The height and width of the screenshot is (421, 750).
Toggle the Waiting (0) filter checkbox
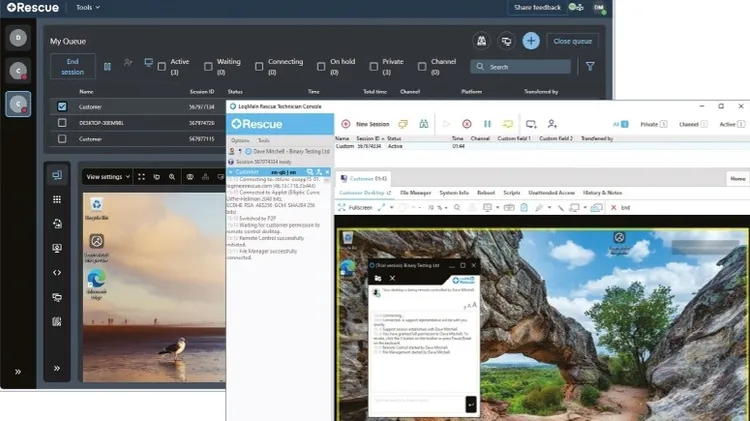click(208, 67)
